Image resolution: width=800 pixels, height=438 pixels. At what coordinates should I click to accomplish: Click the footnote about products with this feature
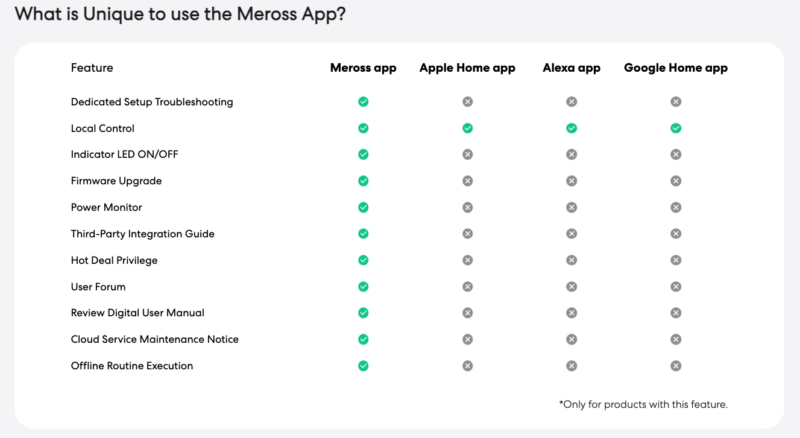coord(642,404)
